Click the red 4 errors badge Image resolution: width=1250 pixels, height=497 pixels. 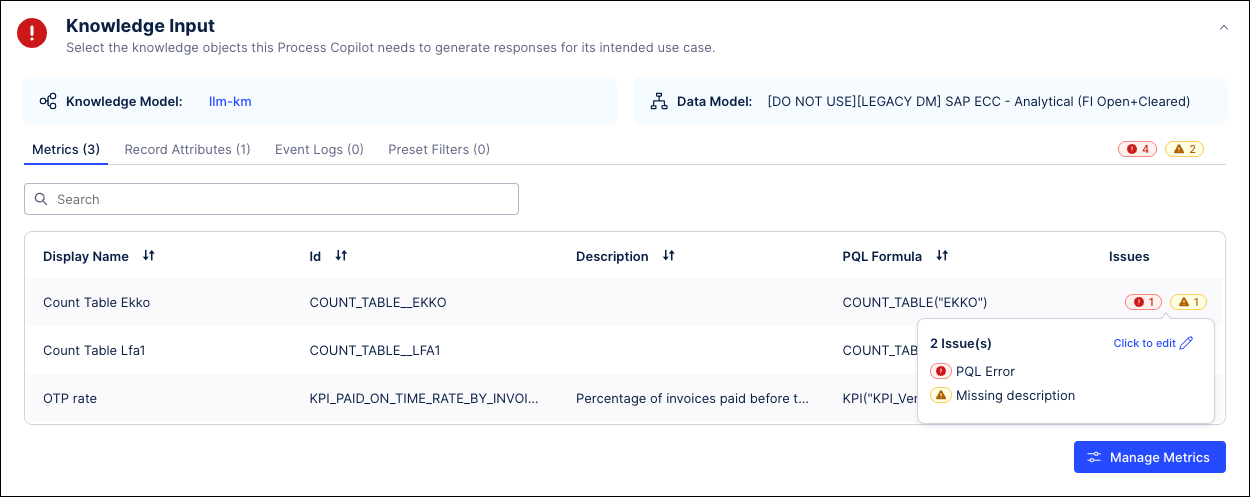(x=1137, y=149)
